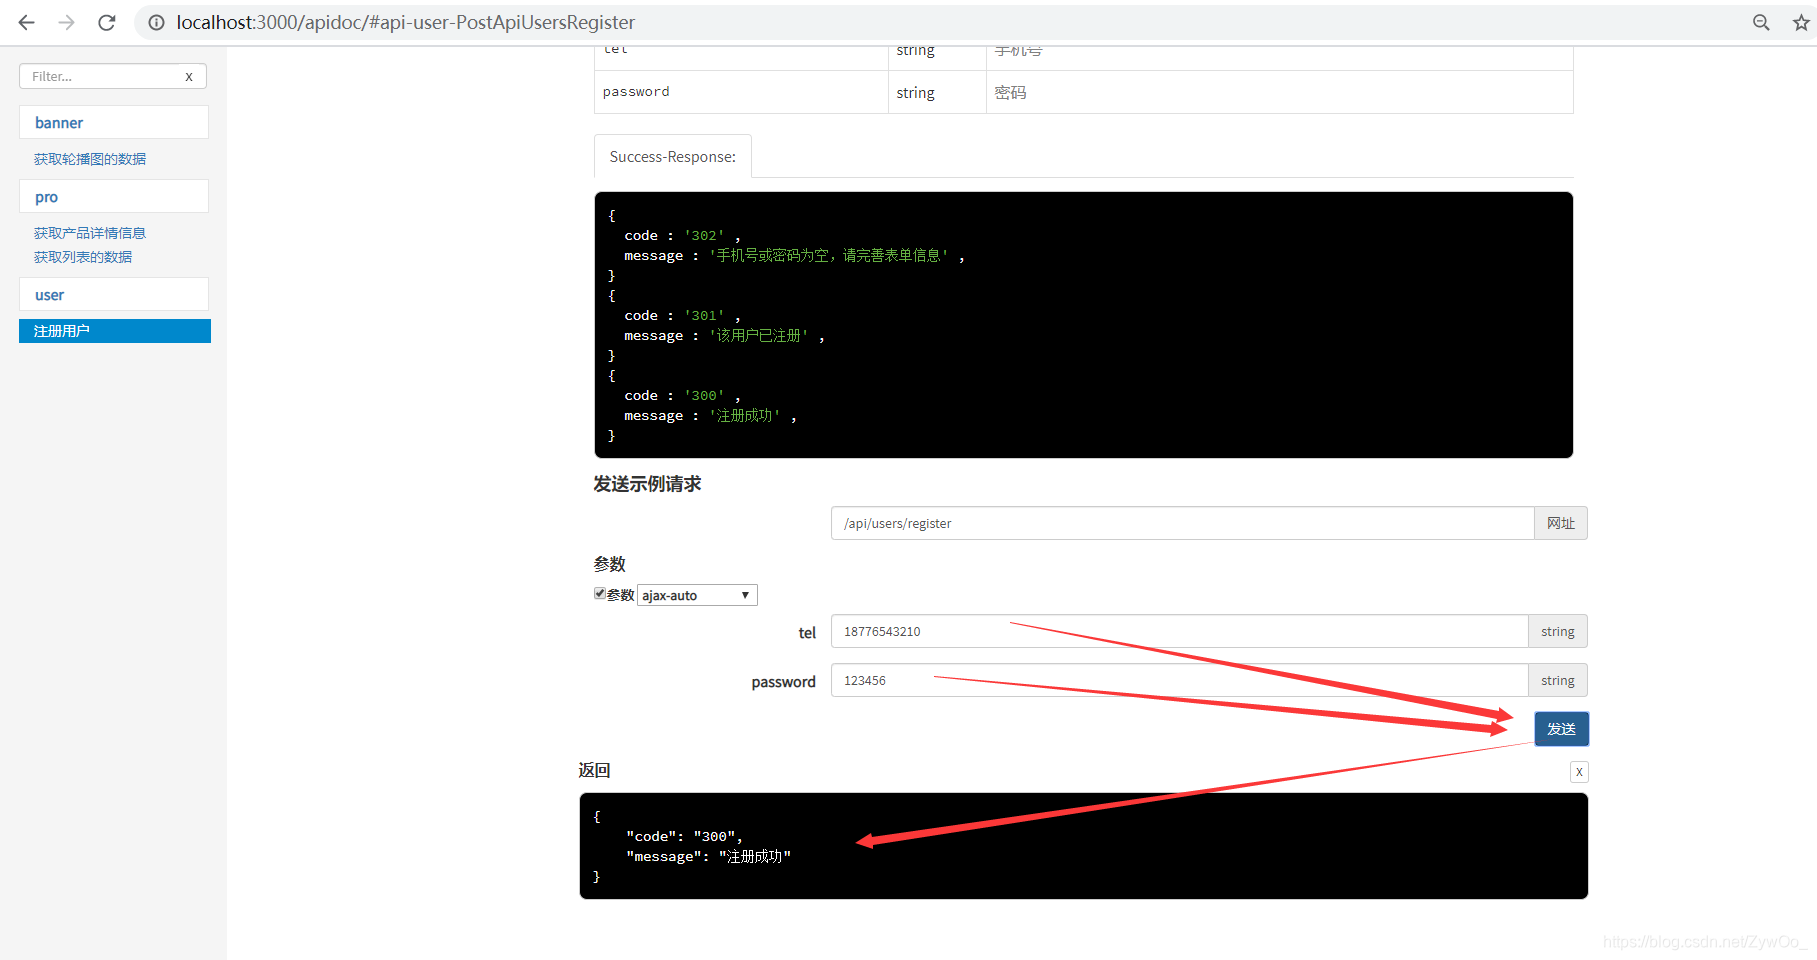Click the string label next to password field
The image size is (1817, 960).
click(x=1557, y=680)
